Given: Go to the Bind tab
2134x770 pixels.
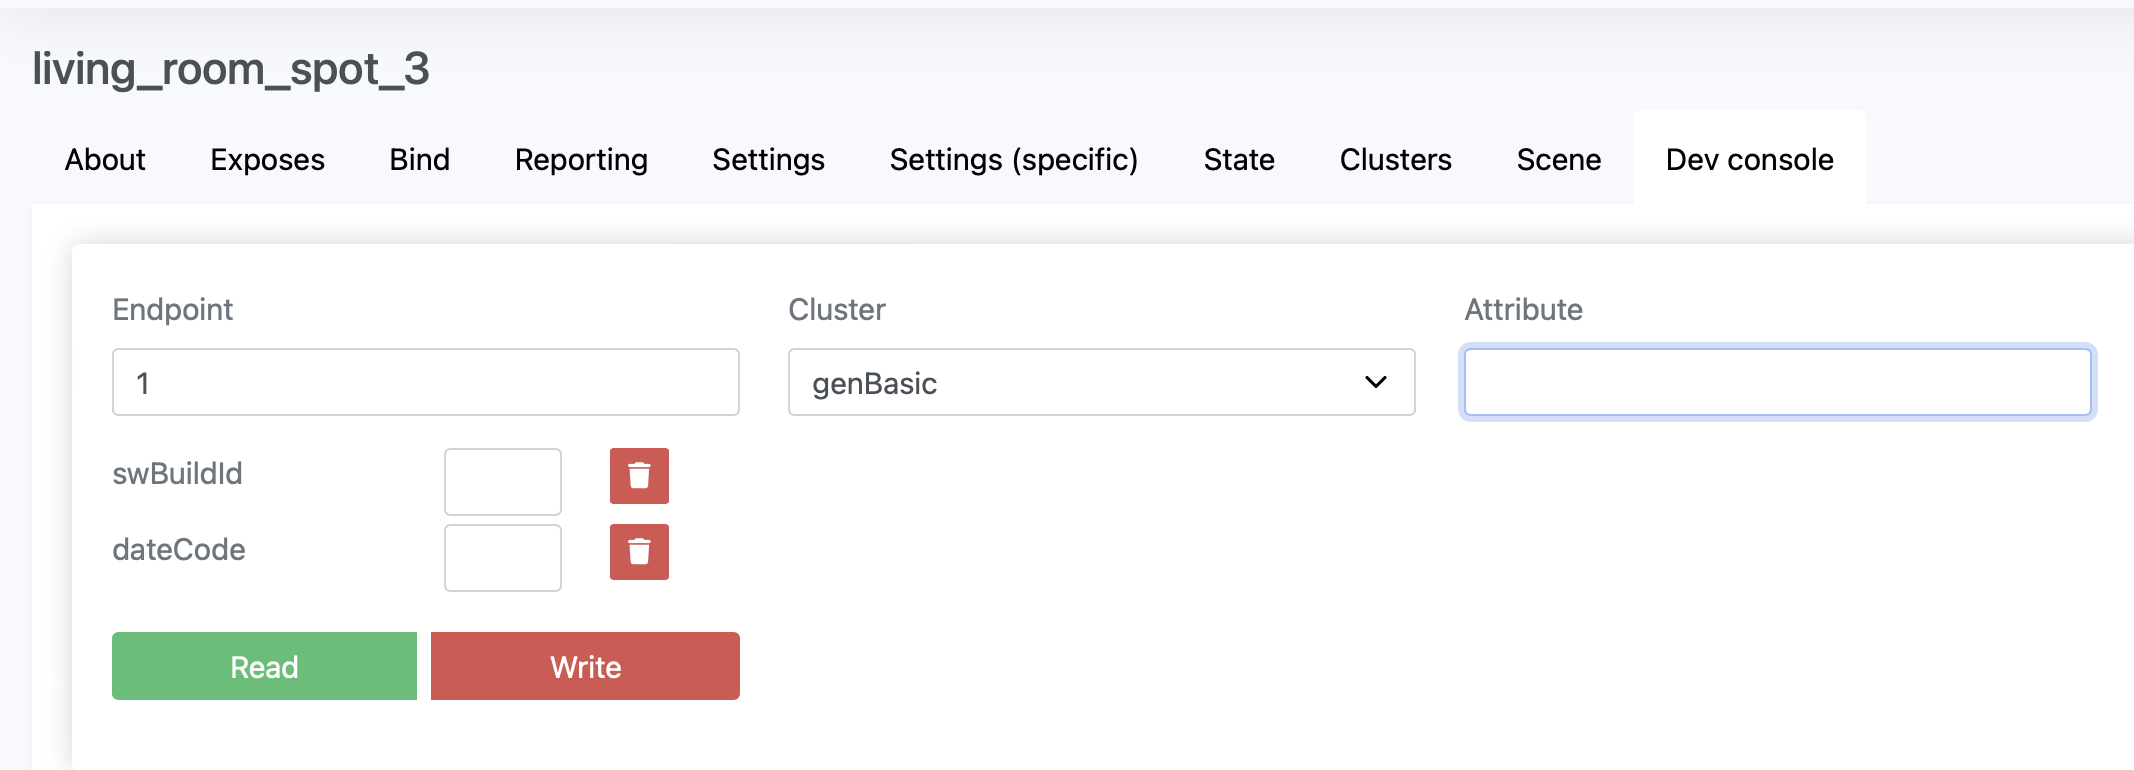Looking at the screenshot, I should (420, 160).
